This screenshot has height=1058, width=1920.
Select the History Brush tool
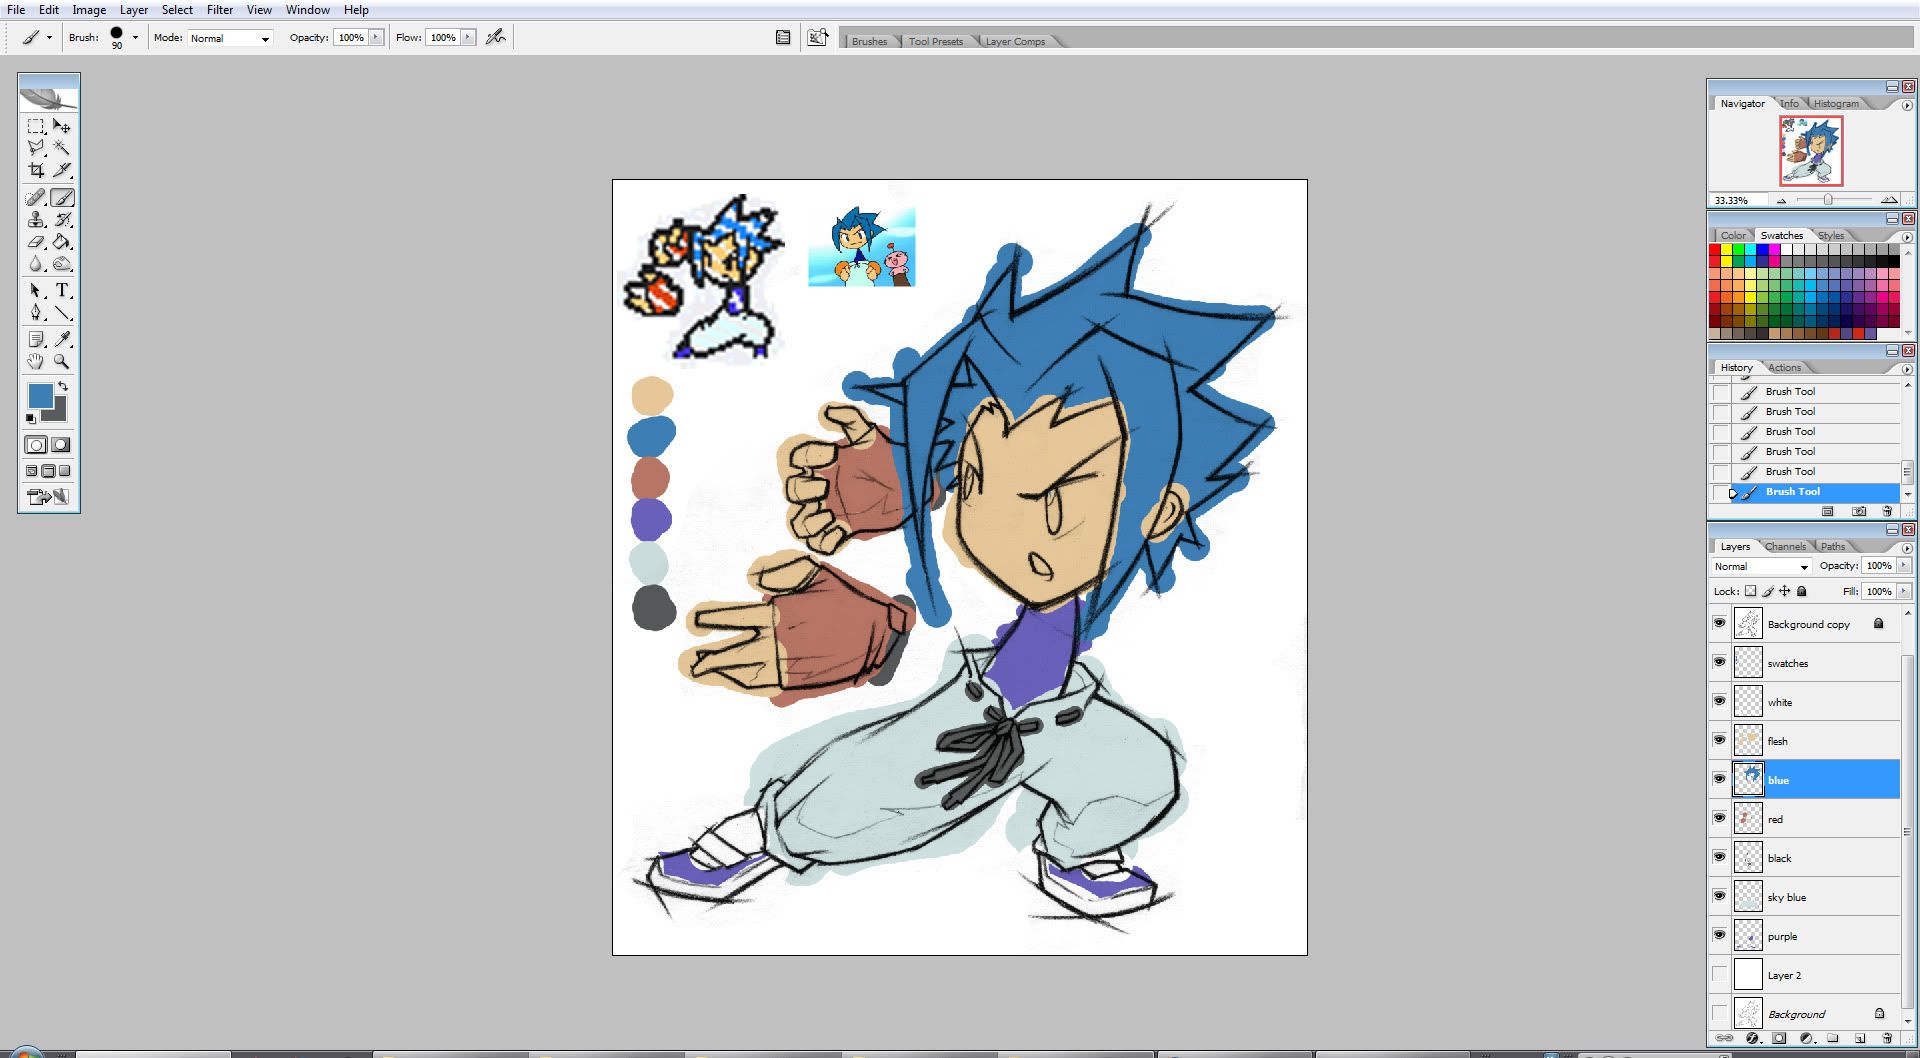click(62, 220)
